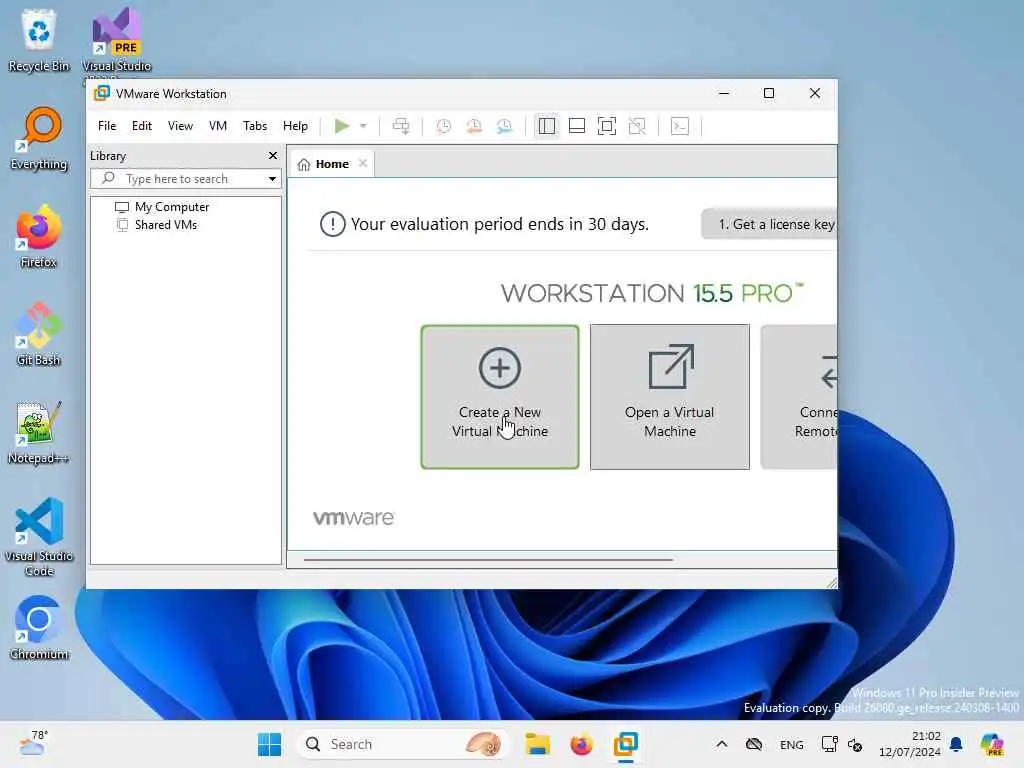The height and width of the screenshot is (768, 1024).
Task: Open Firefox from the taskbar
Action: (x=581, y=744)
